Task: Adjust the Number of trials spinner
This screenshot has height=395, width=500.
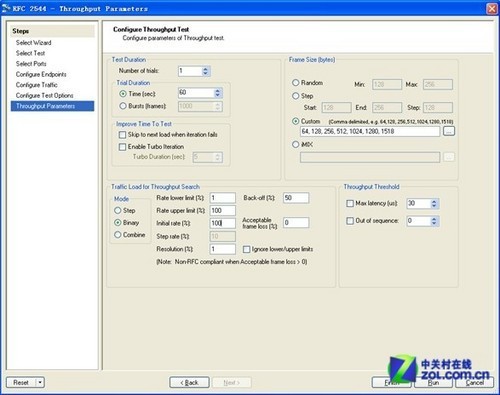Action: point(206,71)
